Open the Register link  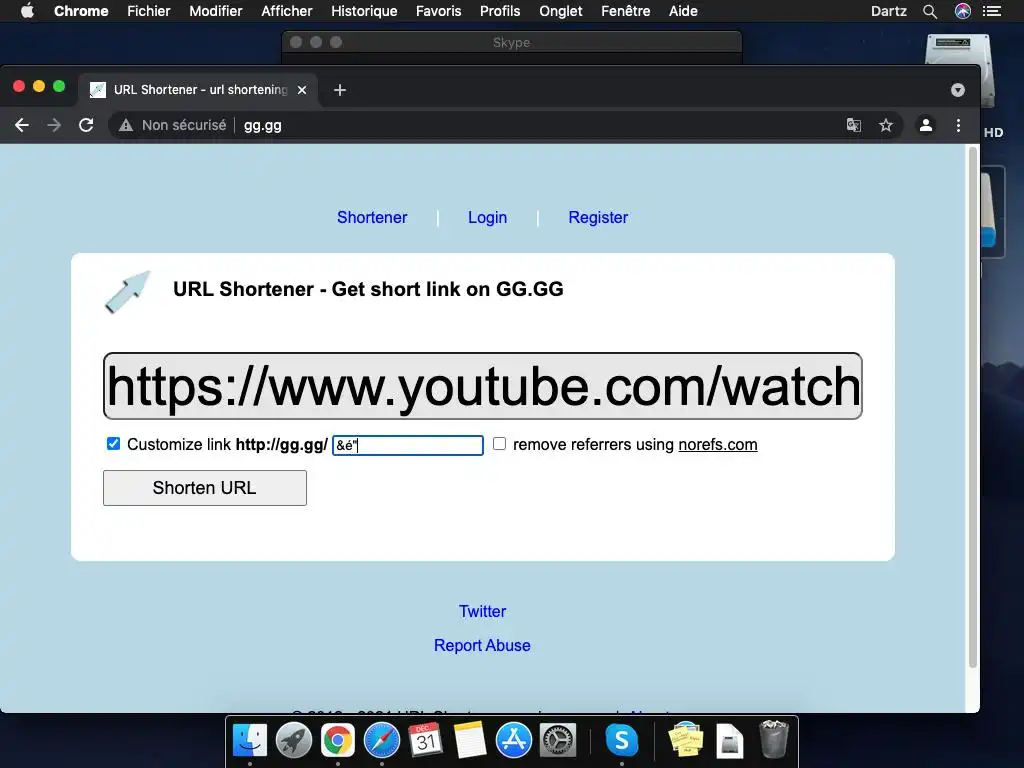tap(598, 217)
